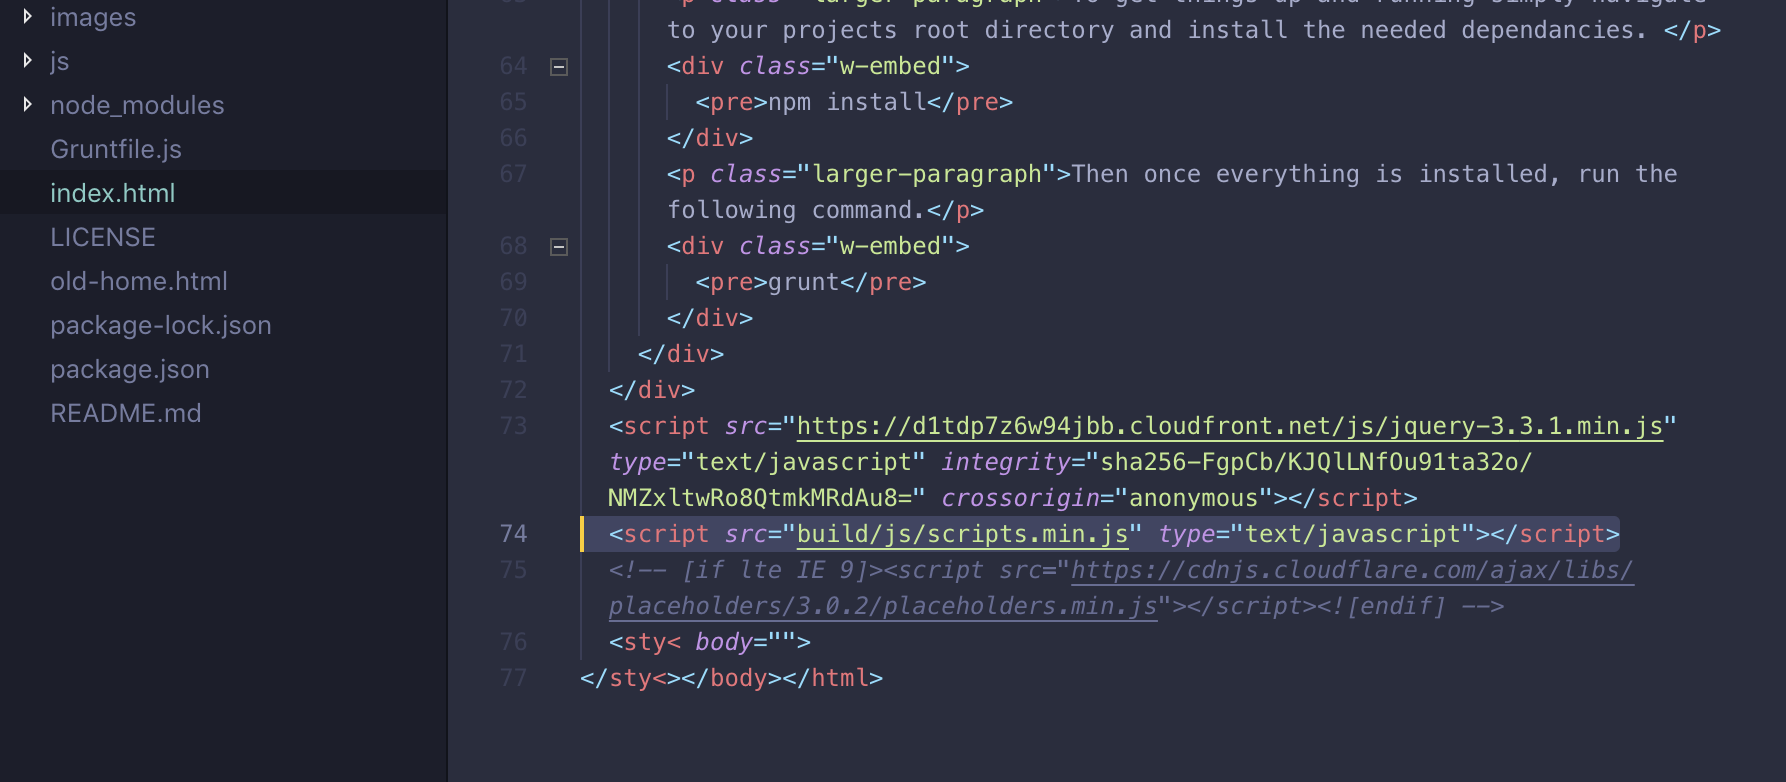The width and height of the screenshot is (1786, 782).
Task: Click the 'following command.' text
Action: click(797, 210)
